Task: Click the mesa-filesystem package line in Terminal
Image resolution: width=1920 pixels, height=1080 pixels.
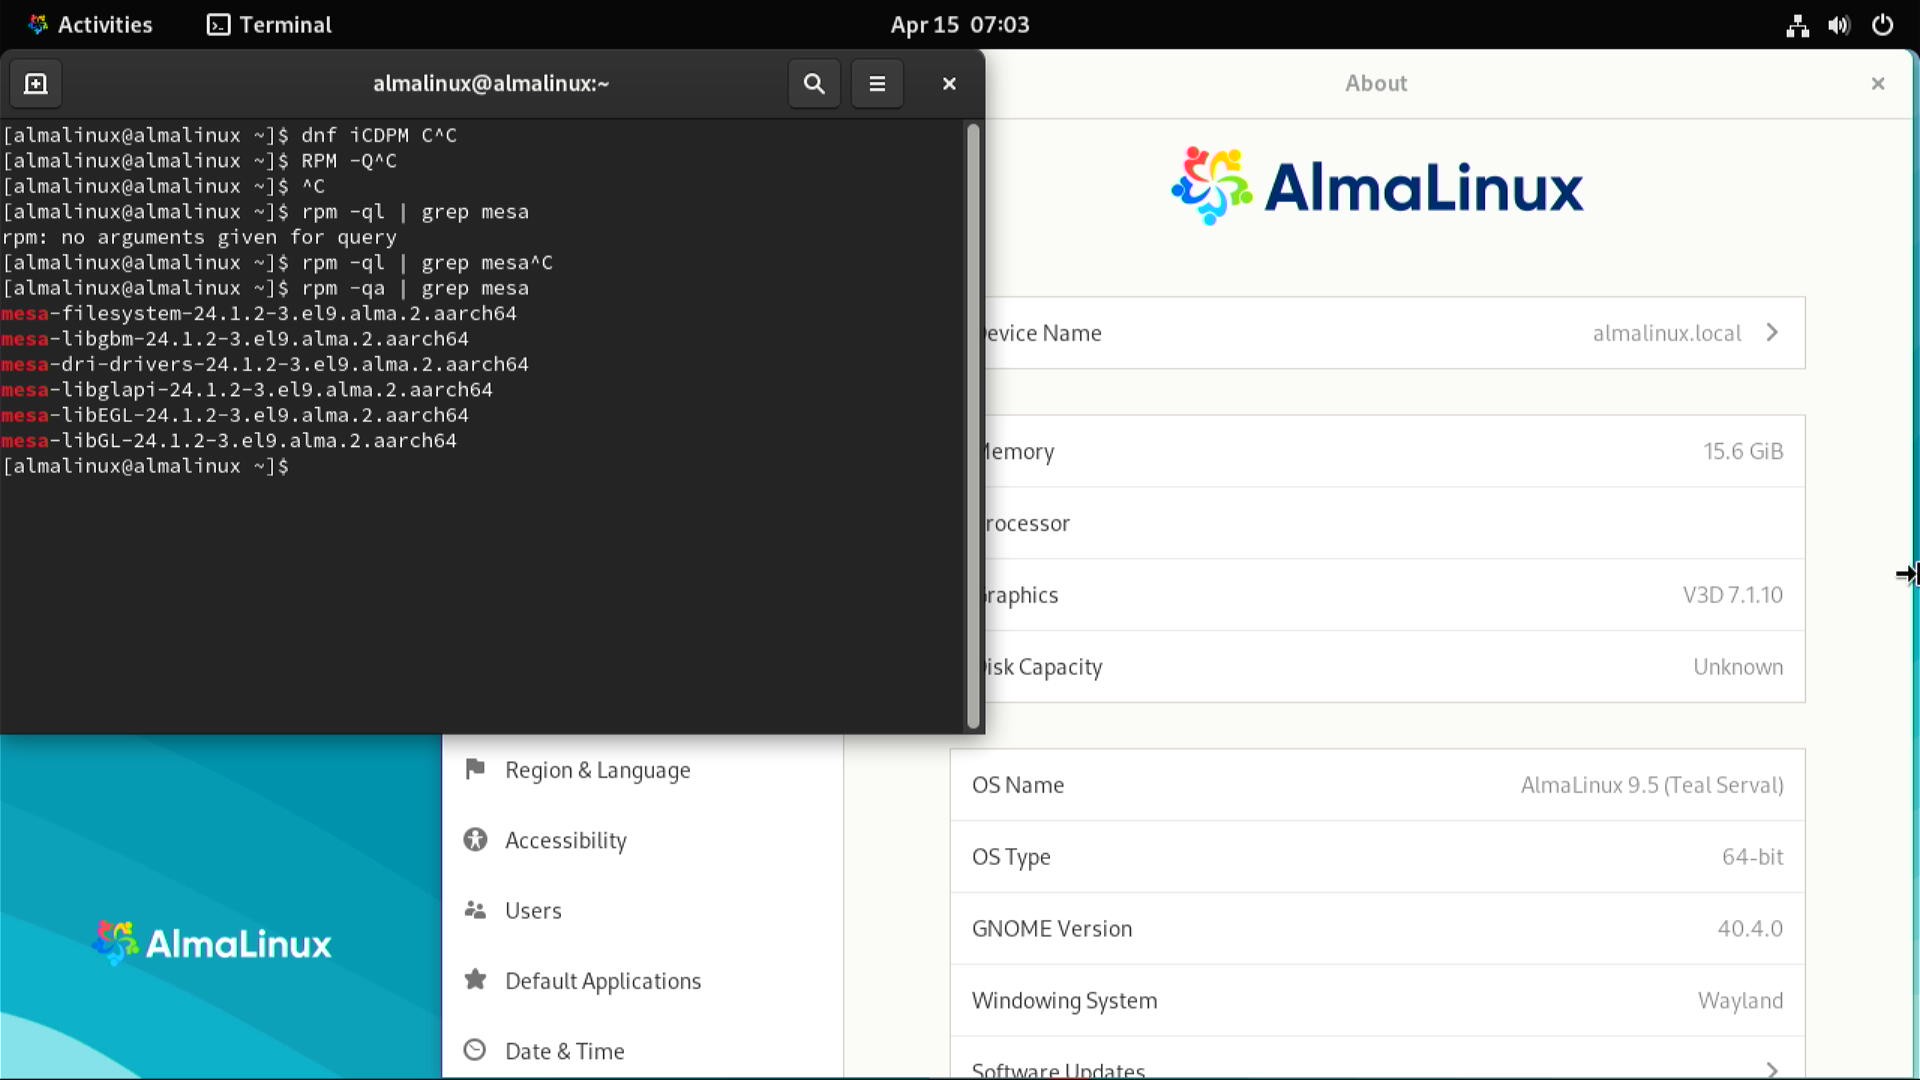Action: 259,313
